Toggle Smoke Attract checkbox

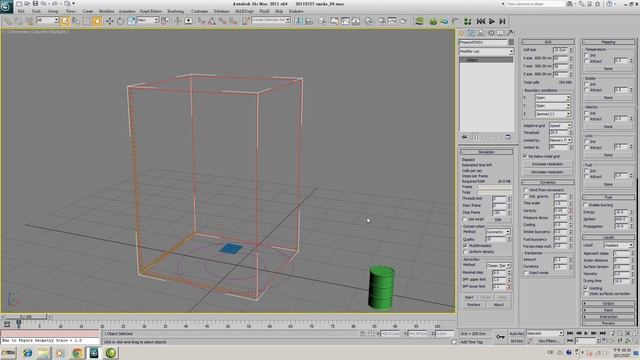pos(587,90)
